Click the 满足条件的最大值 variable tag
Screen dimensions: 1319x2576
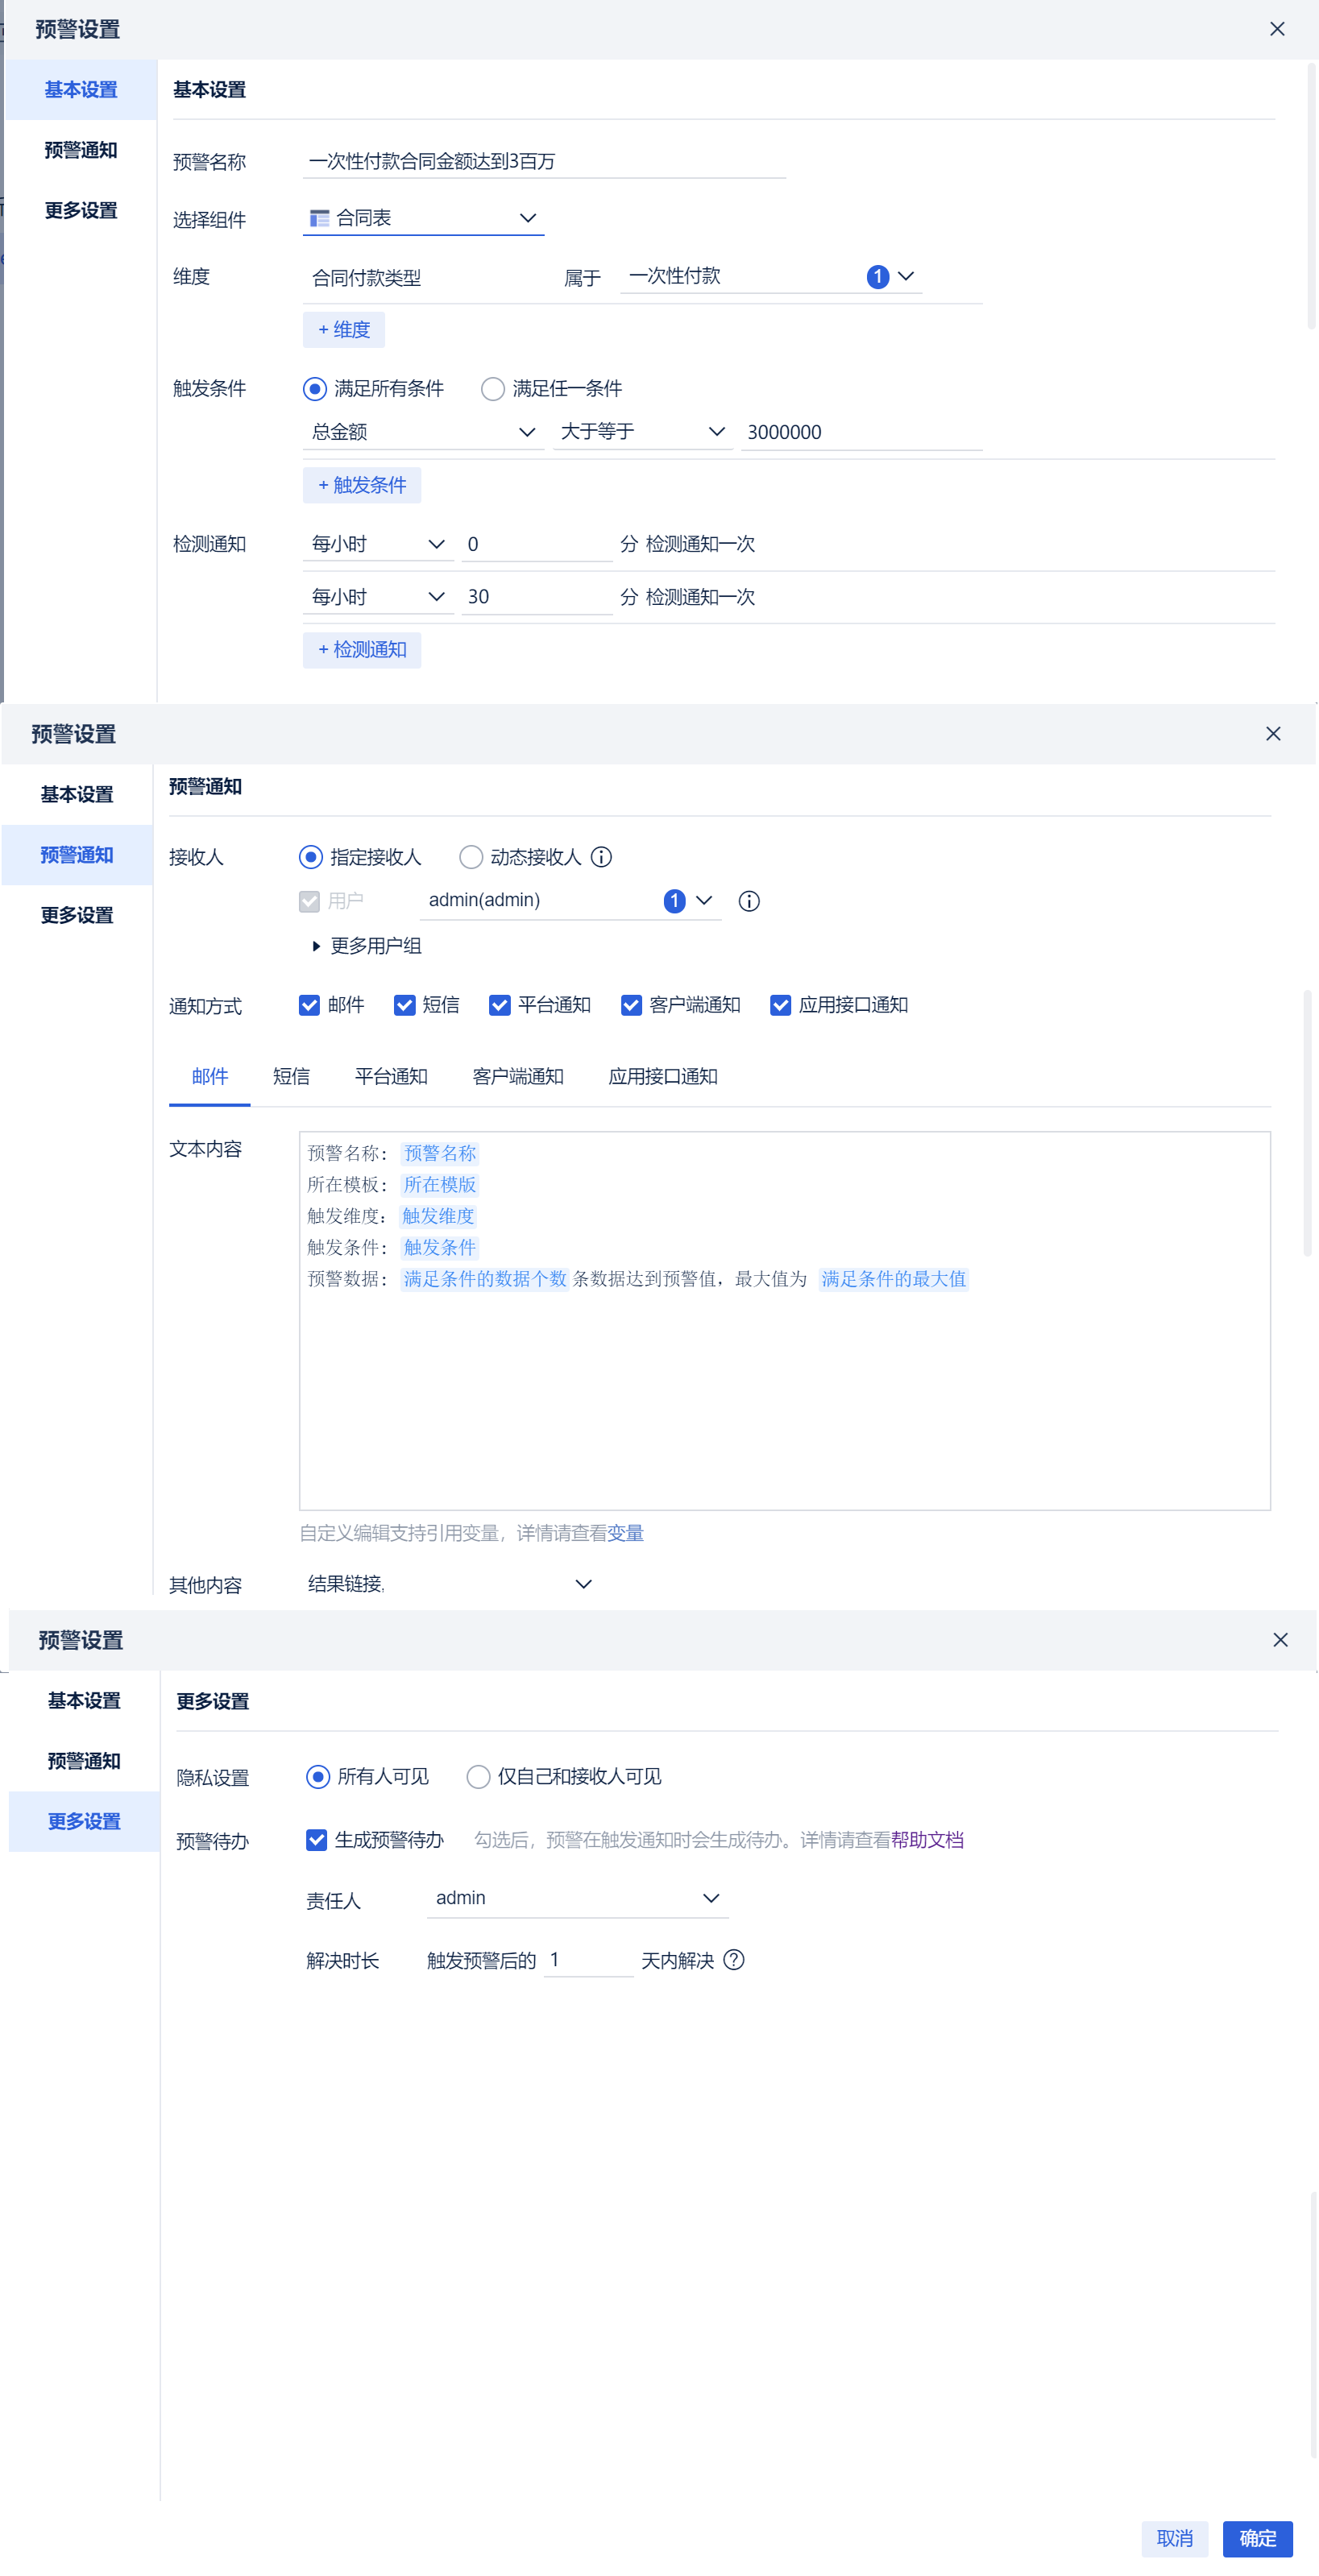tap(894, 1279)
